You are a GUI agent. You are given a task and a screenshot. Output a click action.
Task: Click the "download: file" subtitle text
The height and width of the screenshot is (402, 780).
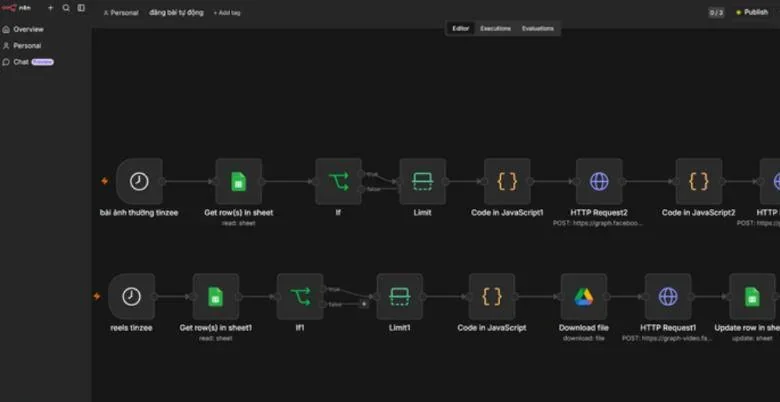coord(584,338)
